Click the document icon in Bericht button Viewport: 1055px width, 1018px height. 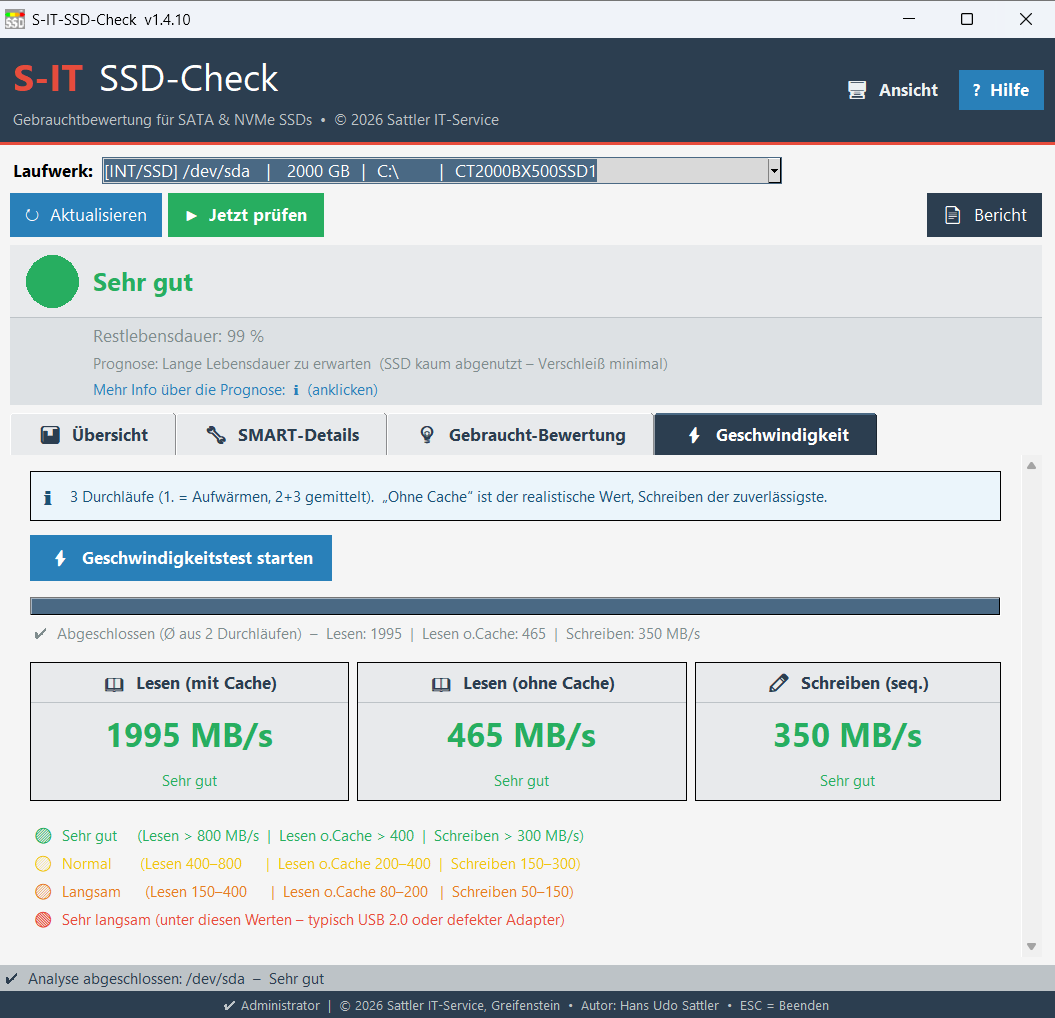coord(952,215)
